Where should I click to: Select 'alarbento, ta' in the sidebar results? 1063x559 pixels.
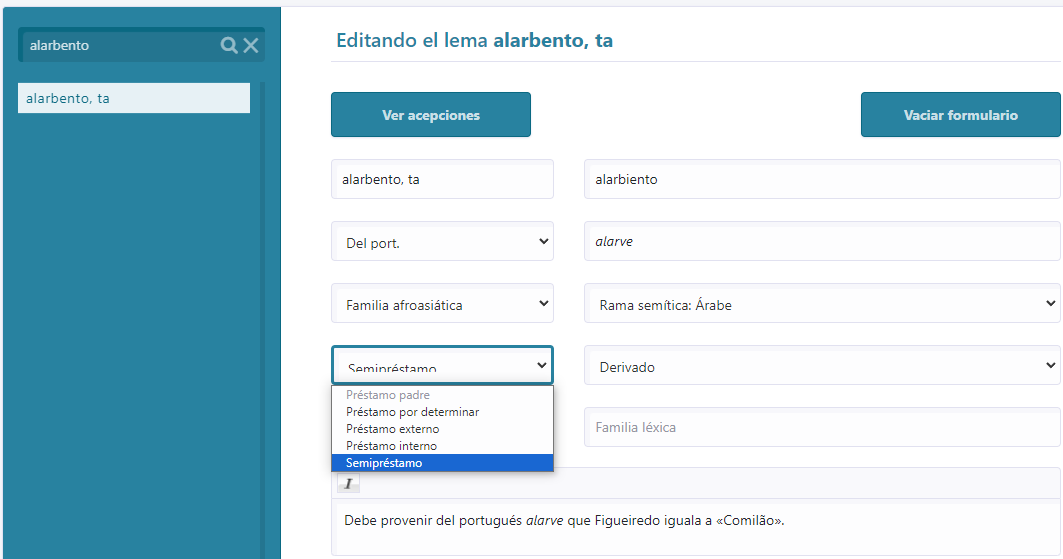click(134, 98)
